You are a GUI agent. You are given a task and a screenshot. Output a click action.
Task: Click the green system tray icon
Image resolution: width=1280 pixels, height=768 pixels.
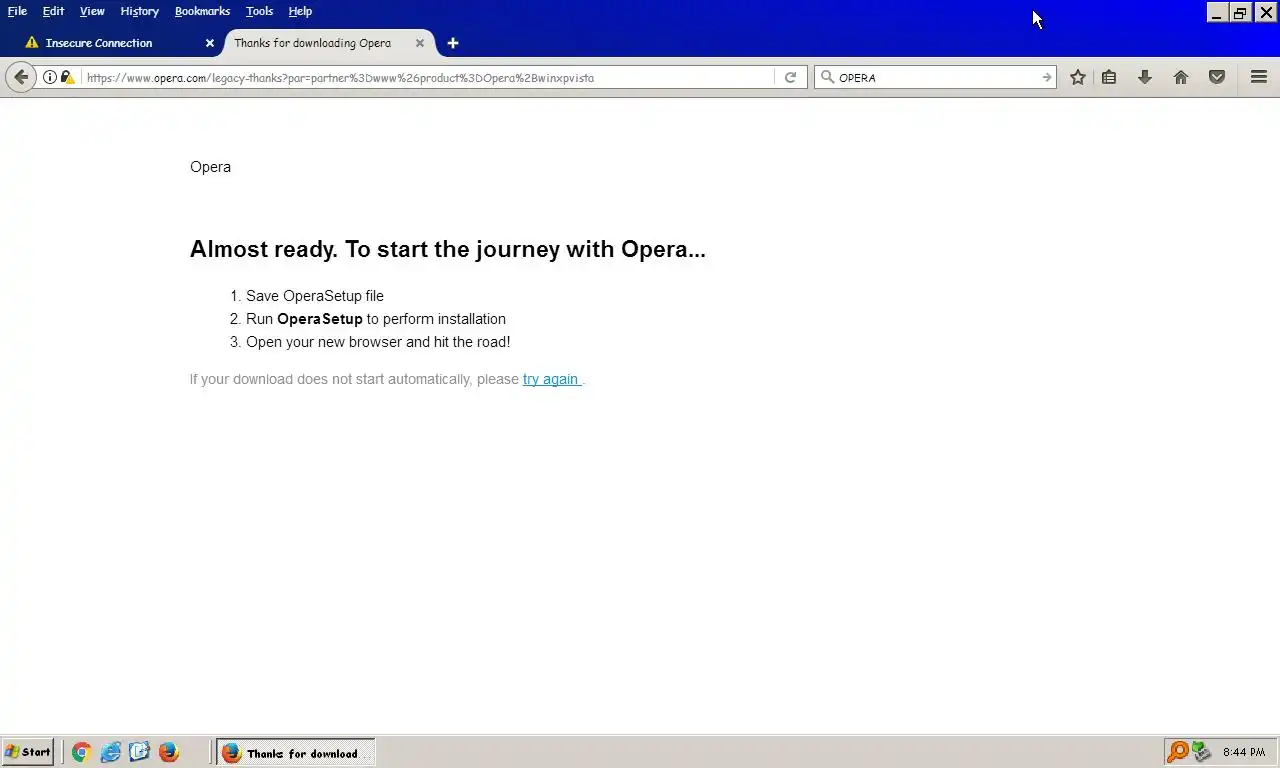pos(1202,752)
